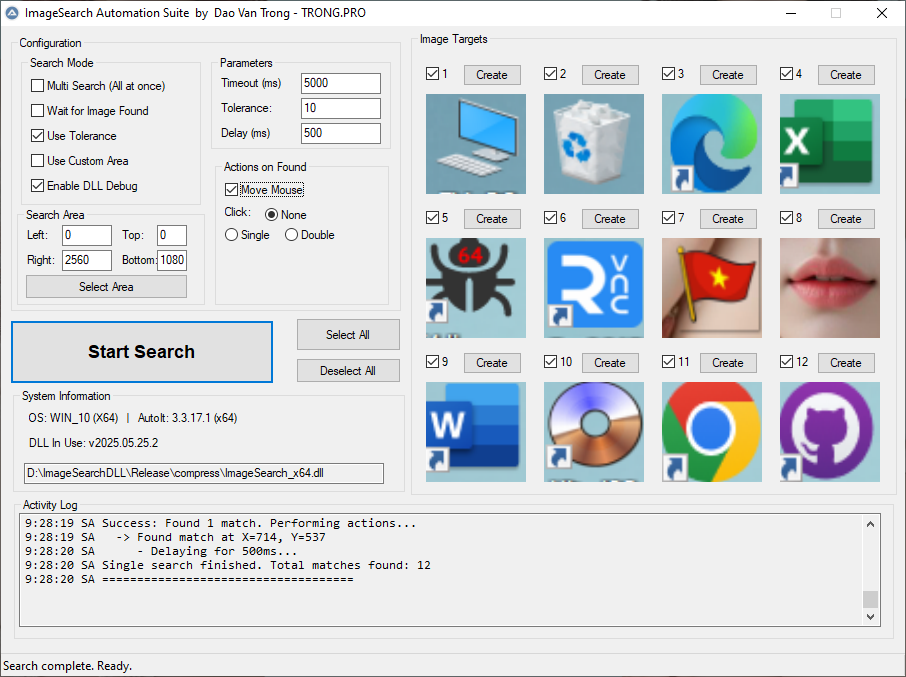Click the DLL path text field
This screenshot has height=677, width=906.
(203, 473)
